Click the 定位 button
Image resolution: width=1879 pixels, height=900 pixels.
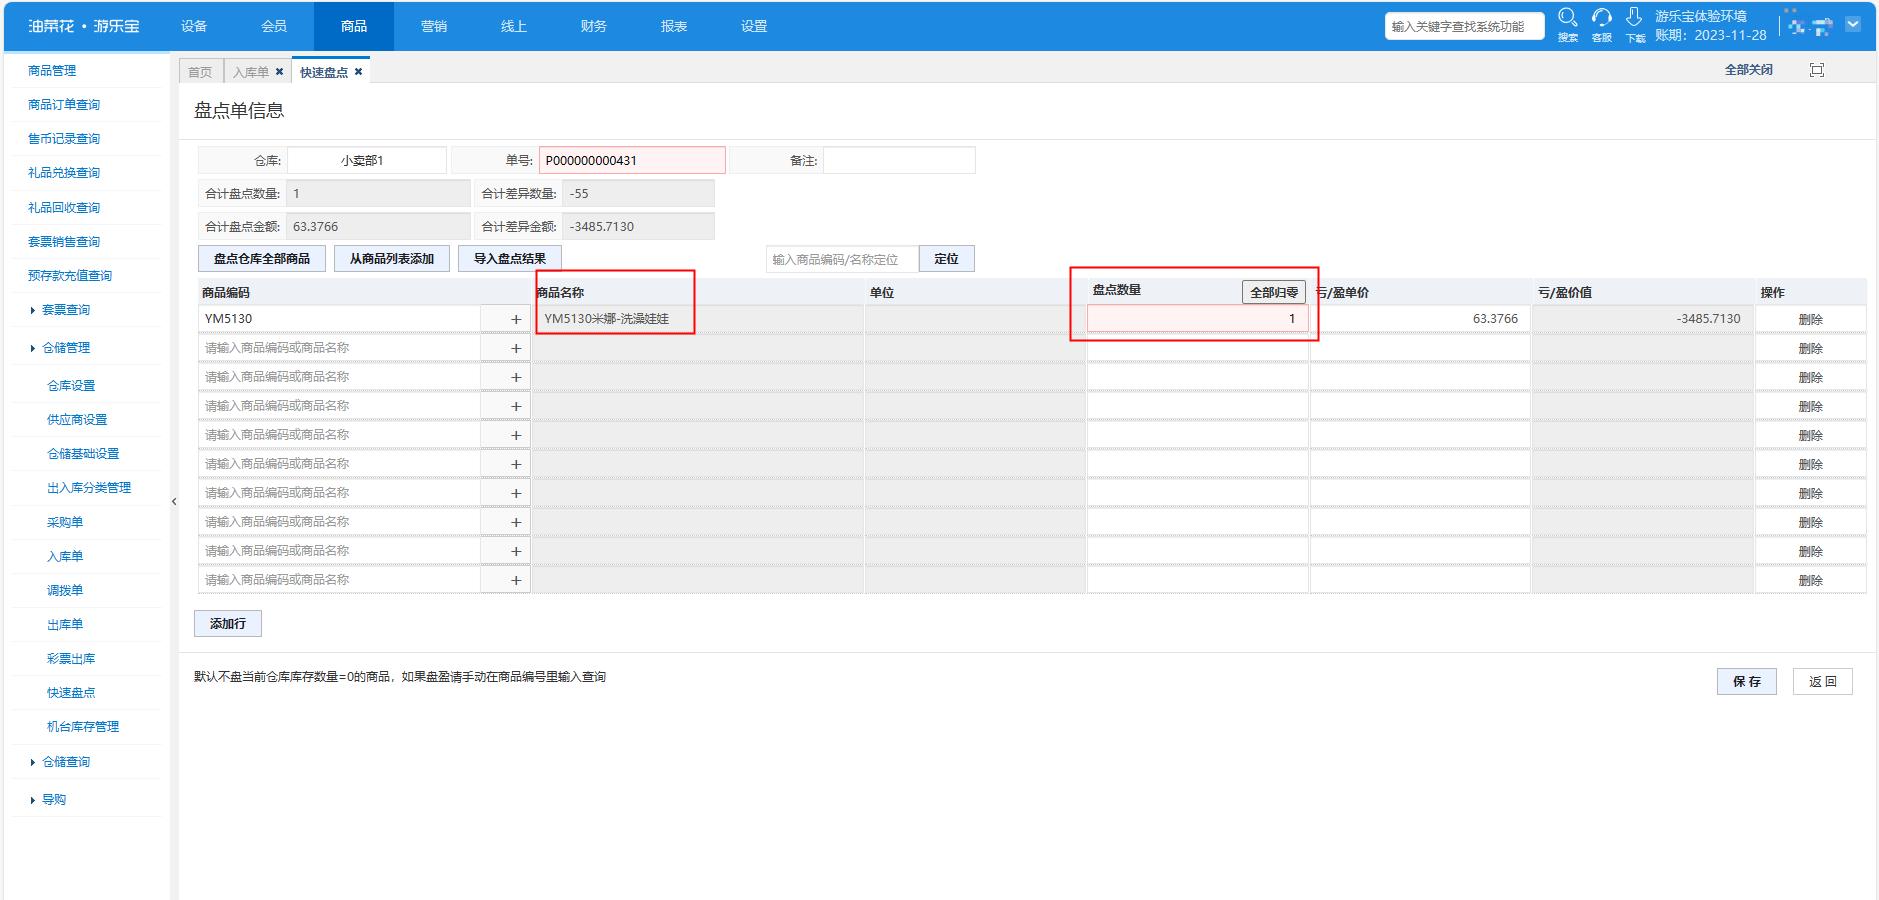point(946,258)
